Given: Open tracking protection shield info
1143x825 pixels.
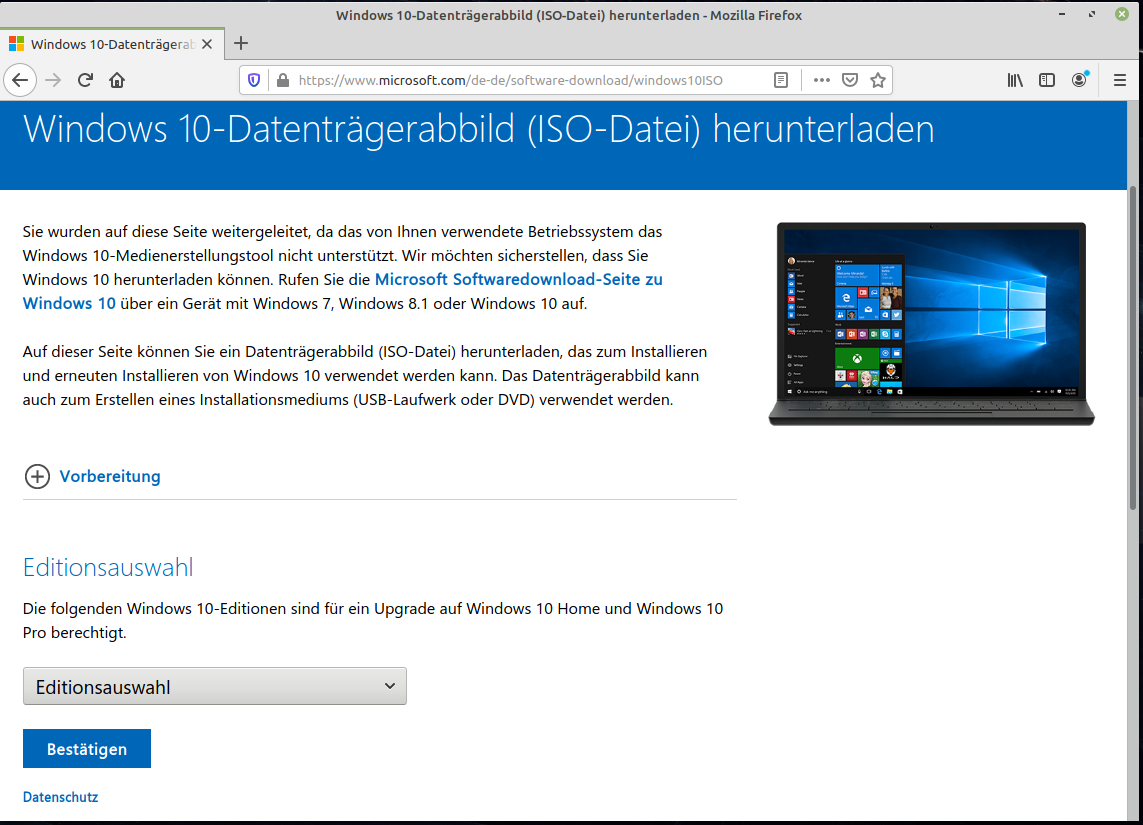Looking at the screenshot, I should coord(254,80).
